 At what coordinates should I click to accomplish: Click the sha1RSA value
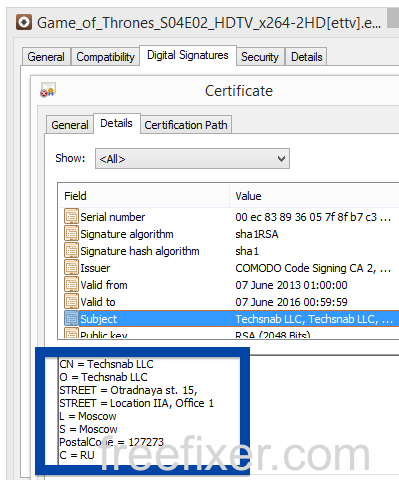point(257,234)
